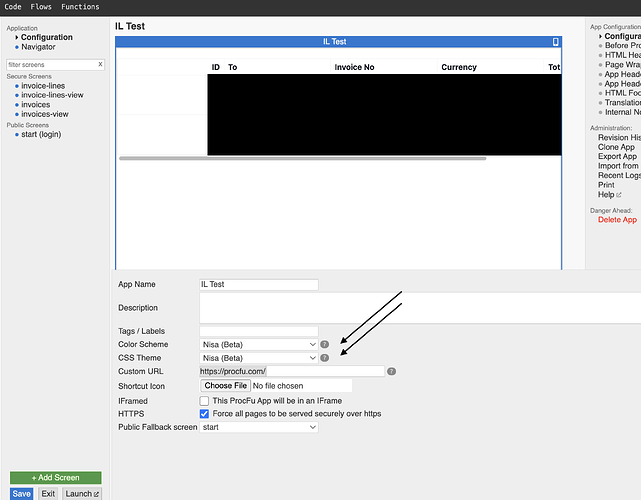
Task: Click the Tags / Labels input field
Action: 259,331
